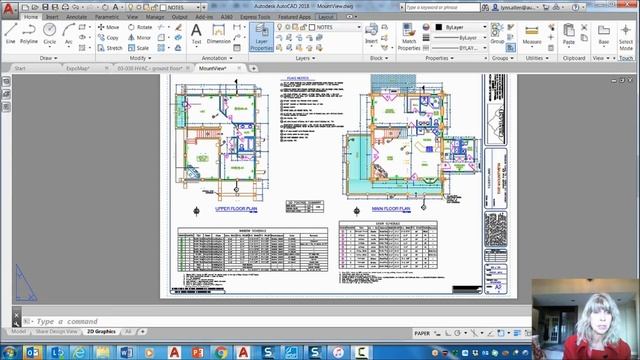Click the MAIN FLOOR PLAN title link
Viewport: 640px width, 360px height.
[391, 209]
